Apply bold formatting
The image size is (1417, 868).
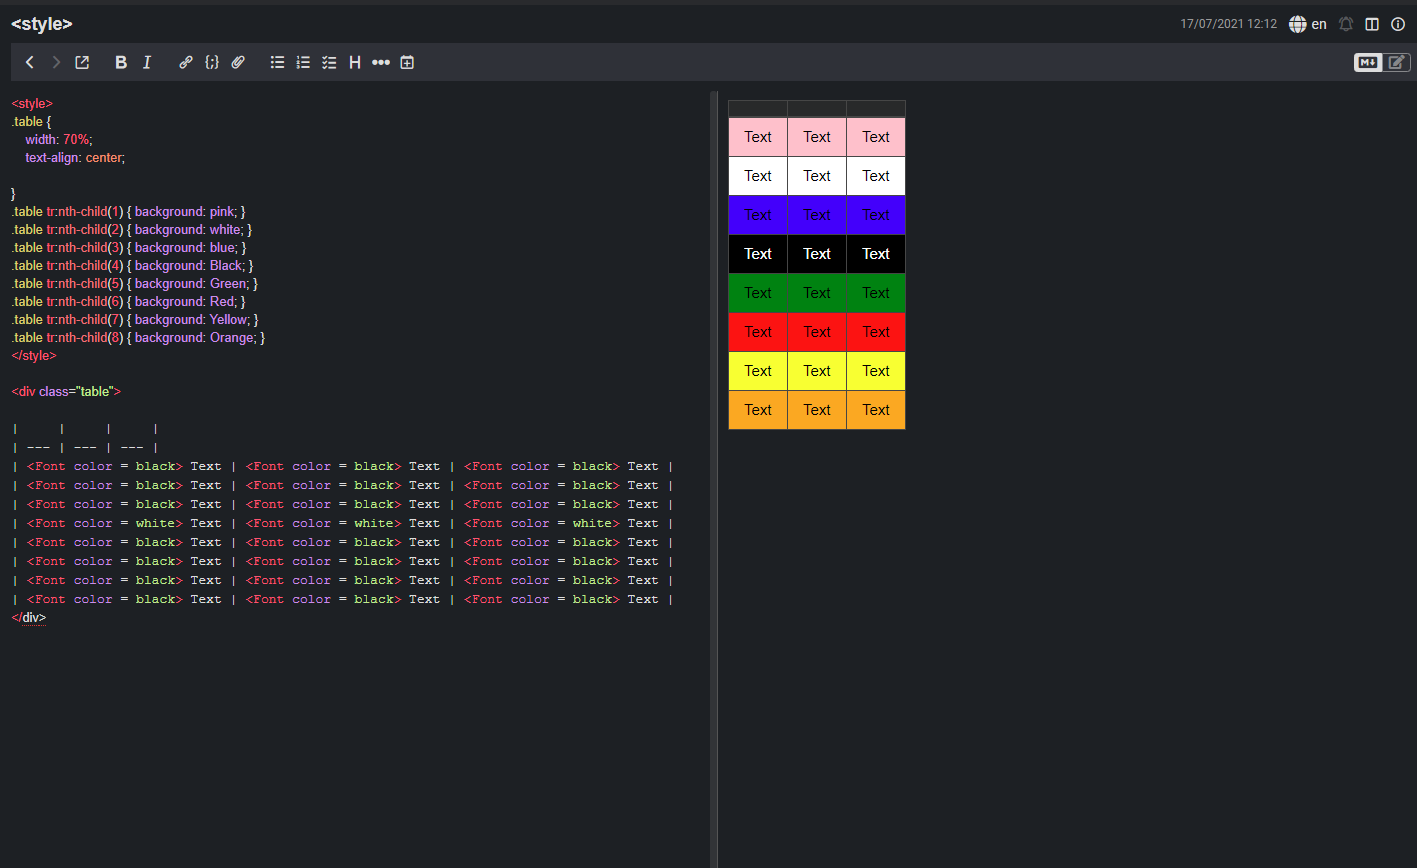[x=121, y=62]
